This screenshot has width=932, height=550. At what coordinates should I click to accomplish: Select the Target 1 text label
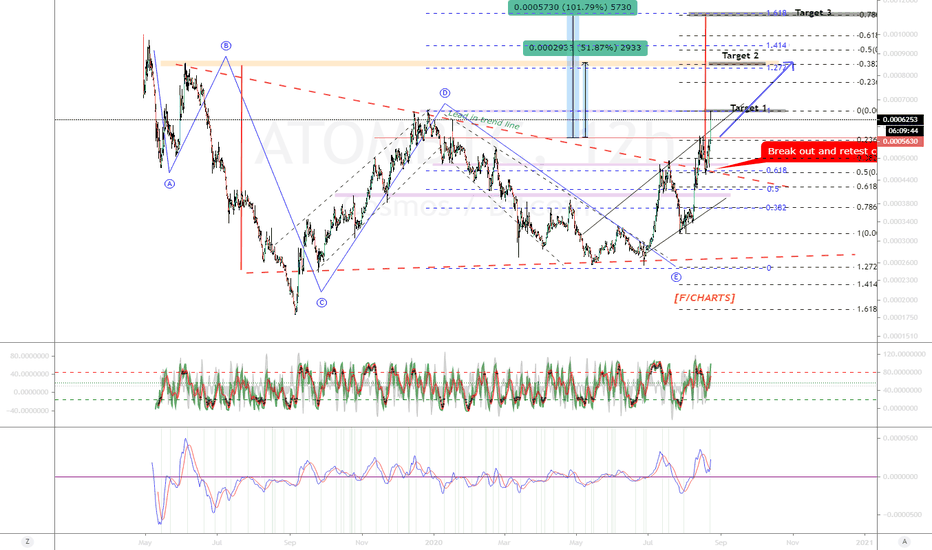coord(748,108)
